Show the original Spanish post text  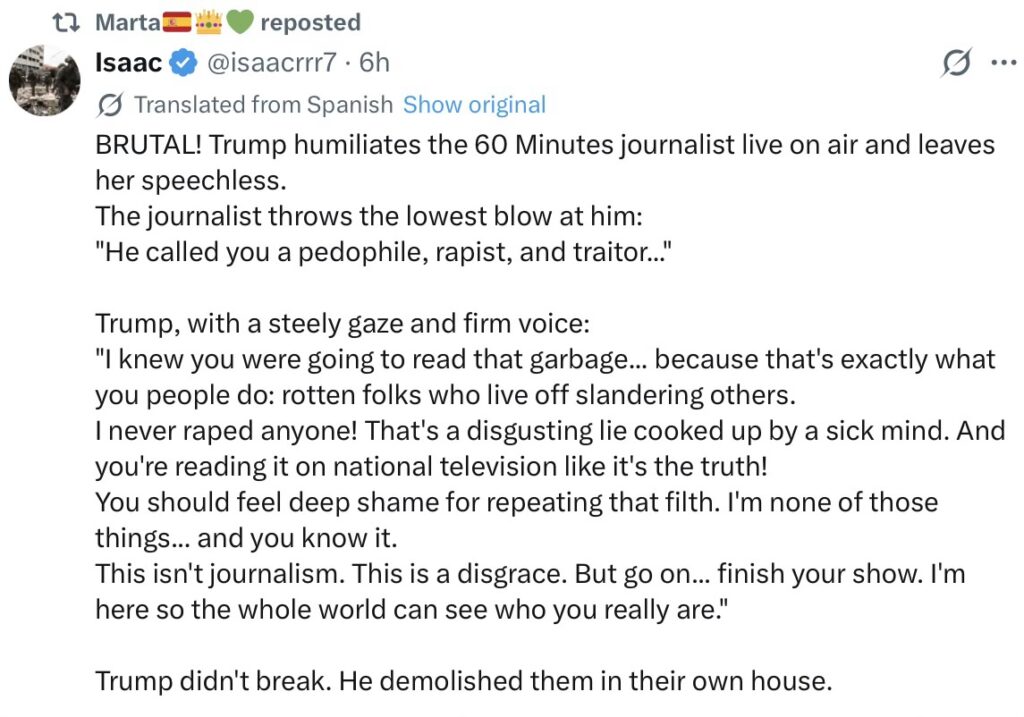pyautogui.click(x=474, y=105)
